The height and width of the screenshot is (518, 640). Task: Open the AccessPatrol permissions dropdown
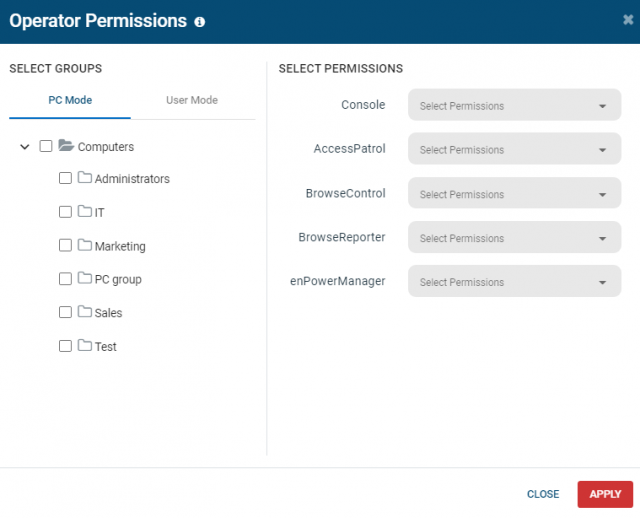pyautogui.click(x=514, y=149)
